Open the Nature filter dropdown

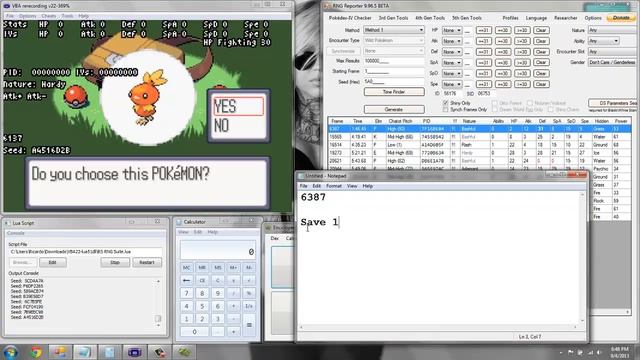(613, 30)
